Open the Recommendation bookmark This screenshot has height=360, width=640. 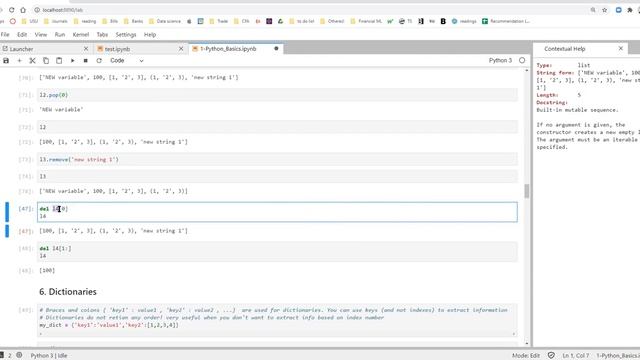(x=506, y=21)
